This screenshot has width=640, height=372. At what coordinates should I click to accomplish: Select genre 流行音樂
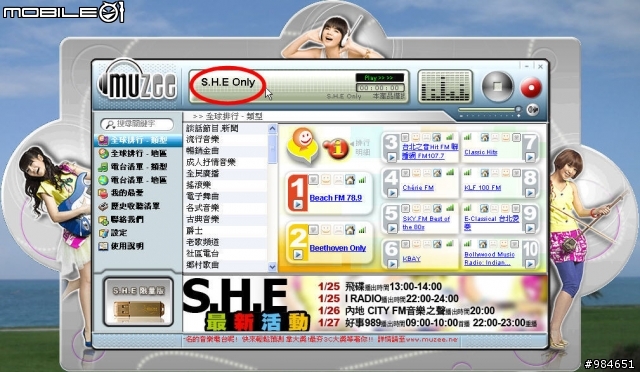[226, 140]
